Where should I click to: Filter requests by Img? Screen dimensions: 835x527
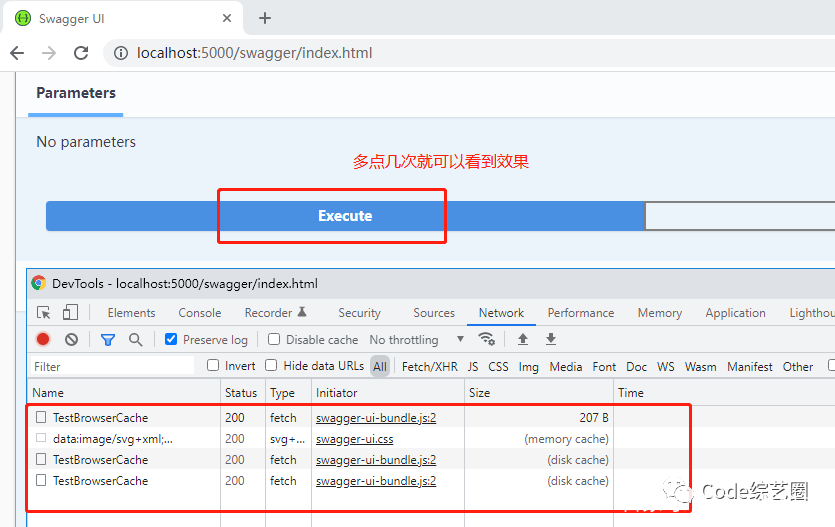click(x=528, y=367)
